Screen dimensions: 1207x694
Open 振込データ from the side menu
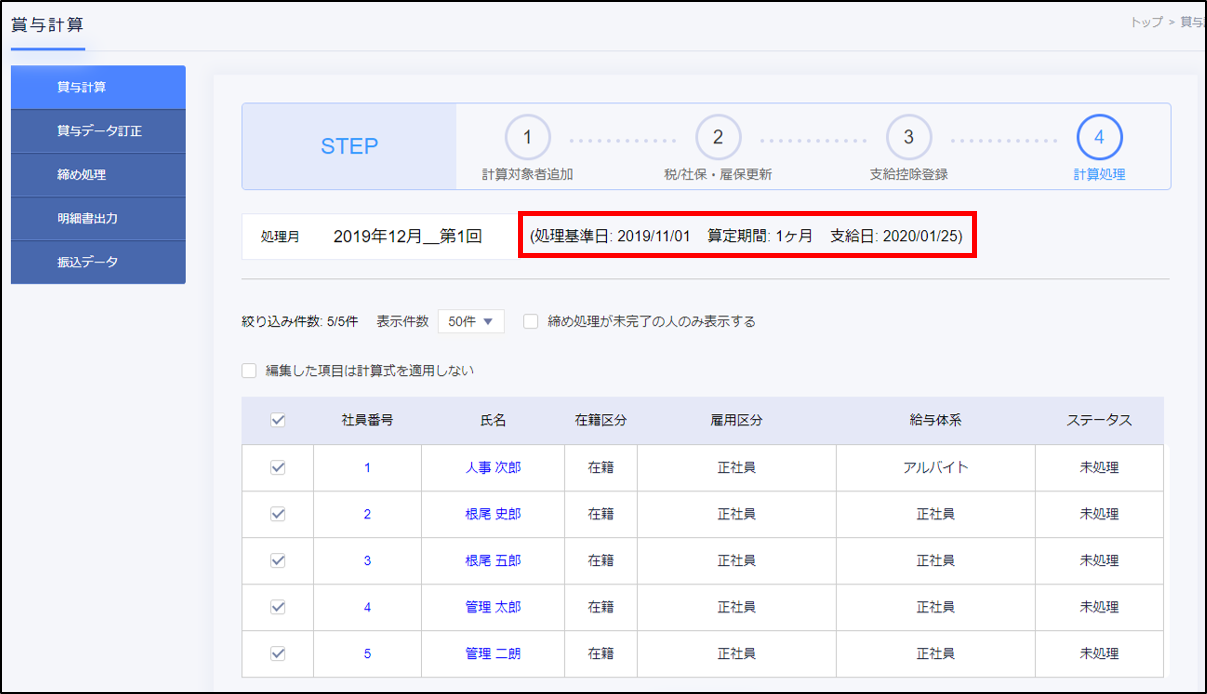98,262
